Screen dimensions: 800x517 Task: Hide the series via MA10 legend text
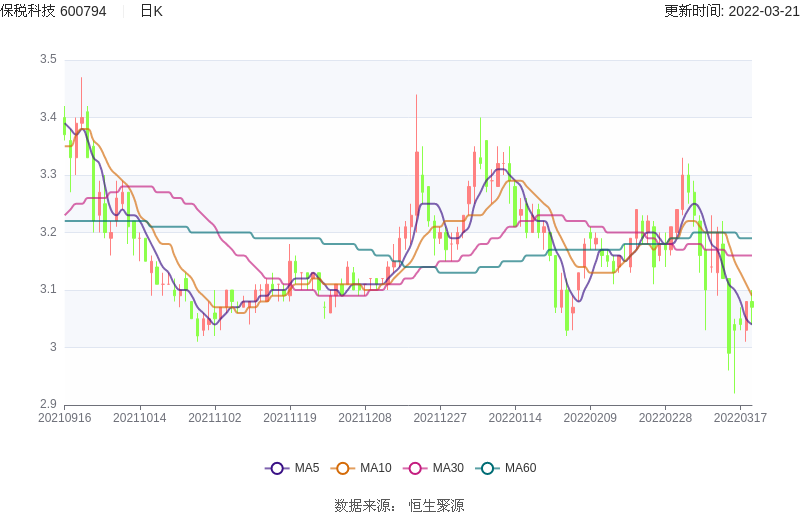[x=376, y=468]
